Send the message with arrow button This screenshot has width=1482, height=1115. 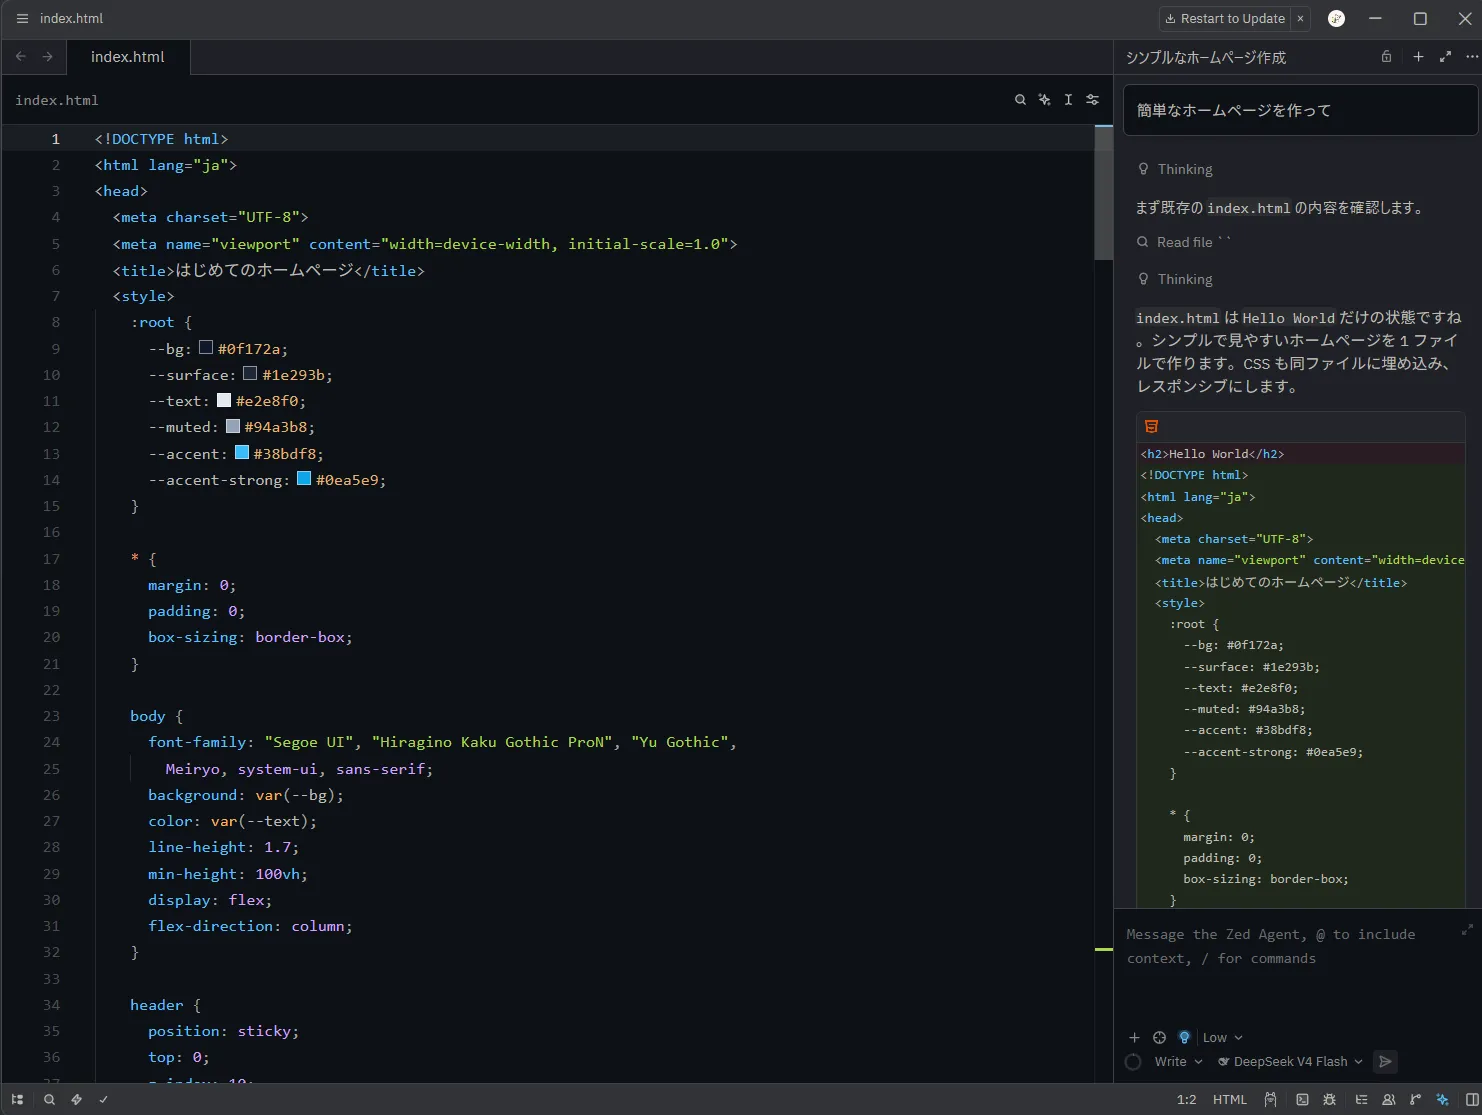pyautogui.click(x=1385, y=1061)
